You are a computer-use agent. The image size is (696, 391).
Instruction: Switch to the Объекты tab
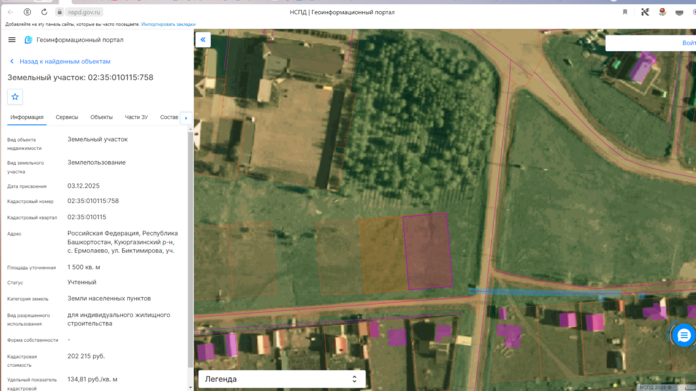coord(101,118)
